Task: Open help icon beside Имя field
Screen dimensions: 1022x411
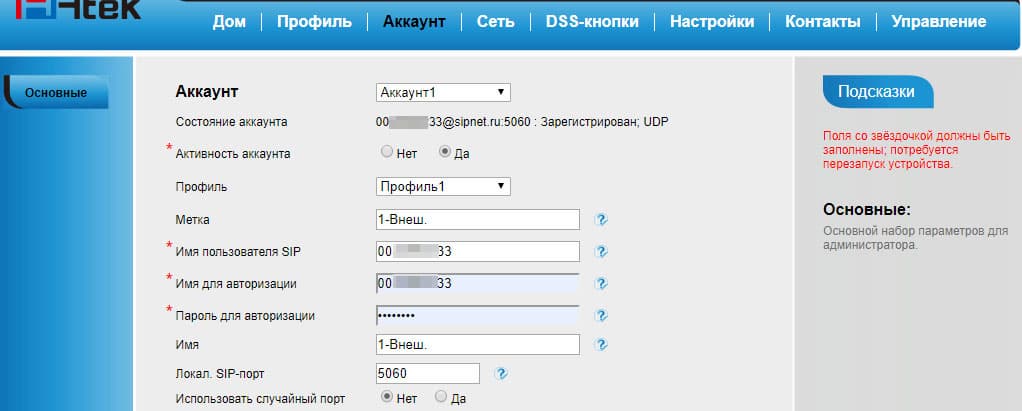Action: tap(601, 345)
